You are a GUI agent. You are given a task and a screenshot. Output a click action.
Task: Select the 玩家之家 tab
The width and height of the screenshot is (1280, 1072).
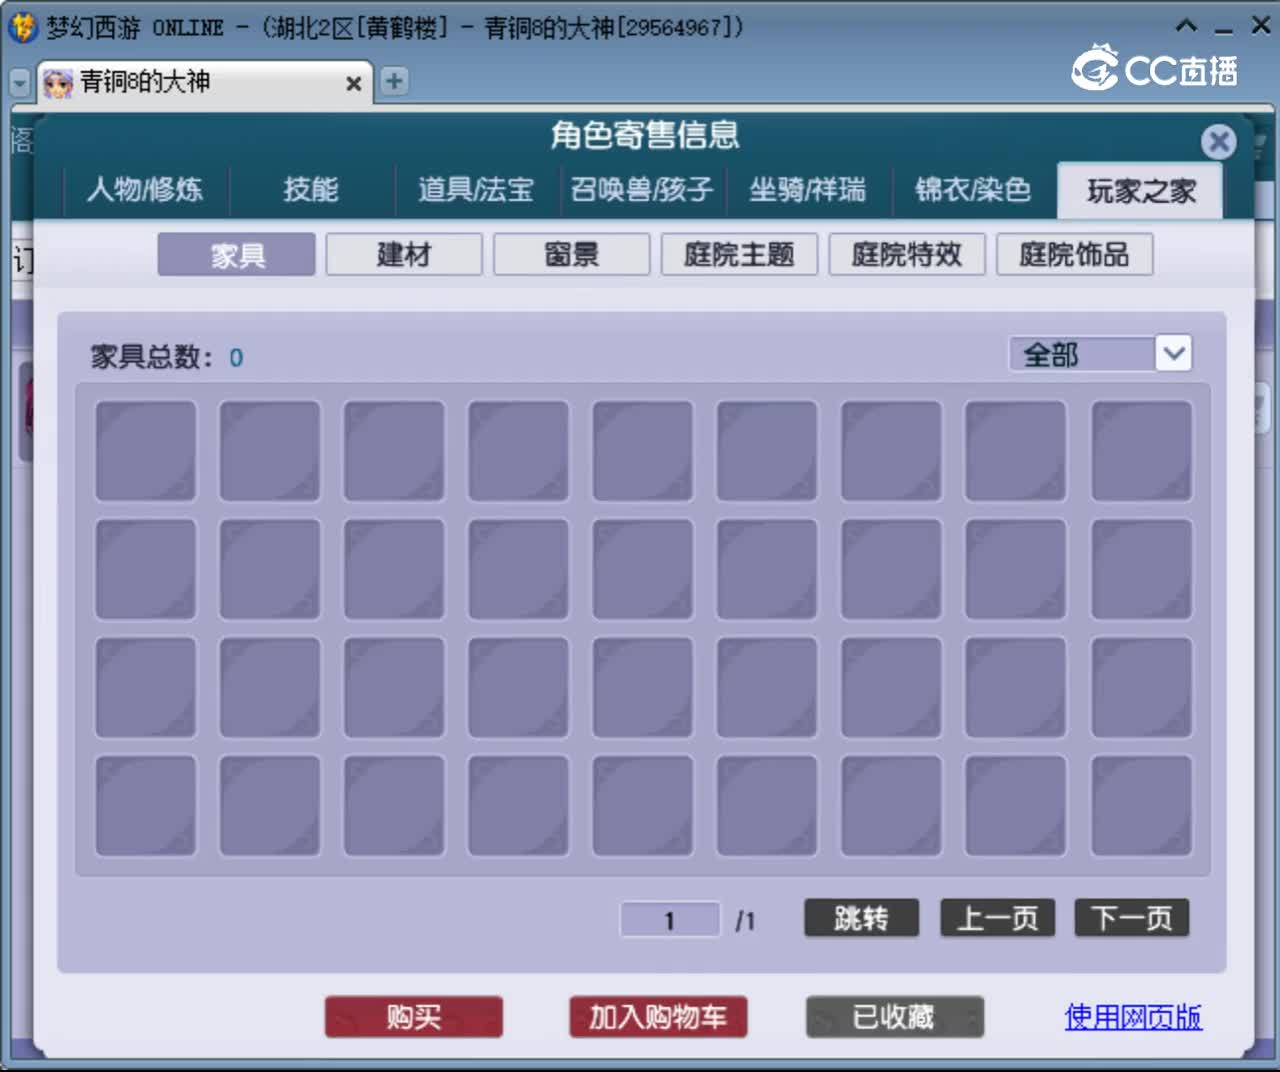click(1140, 191)
